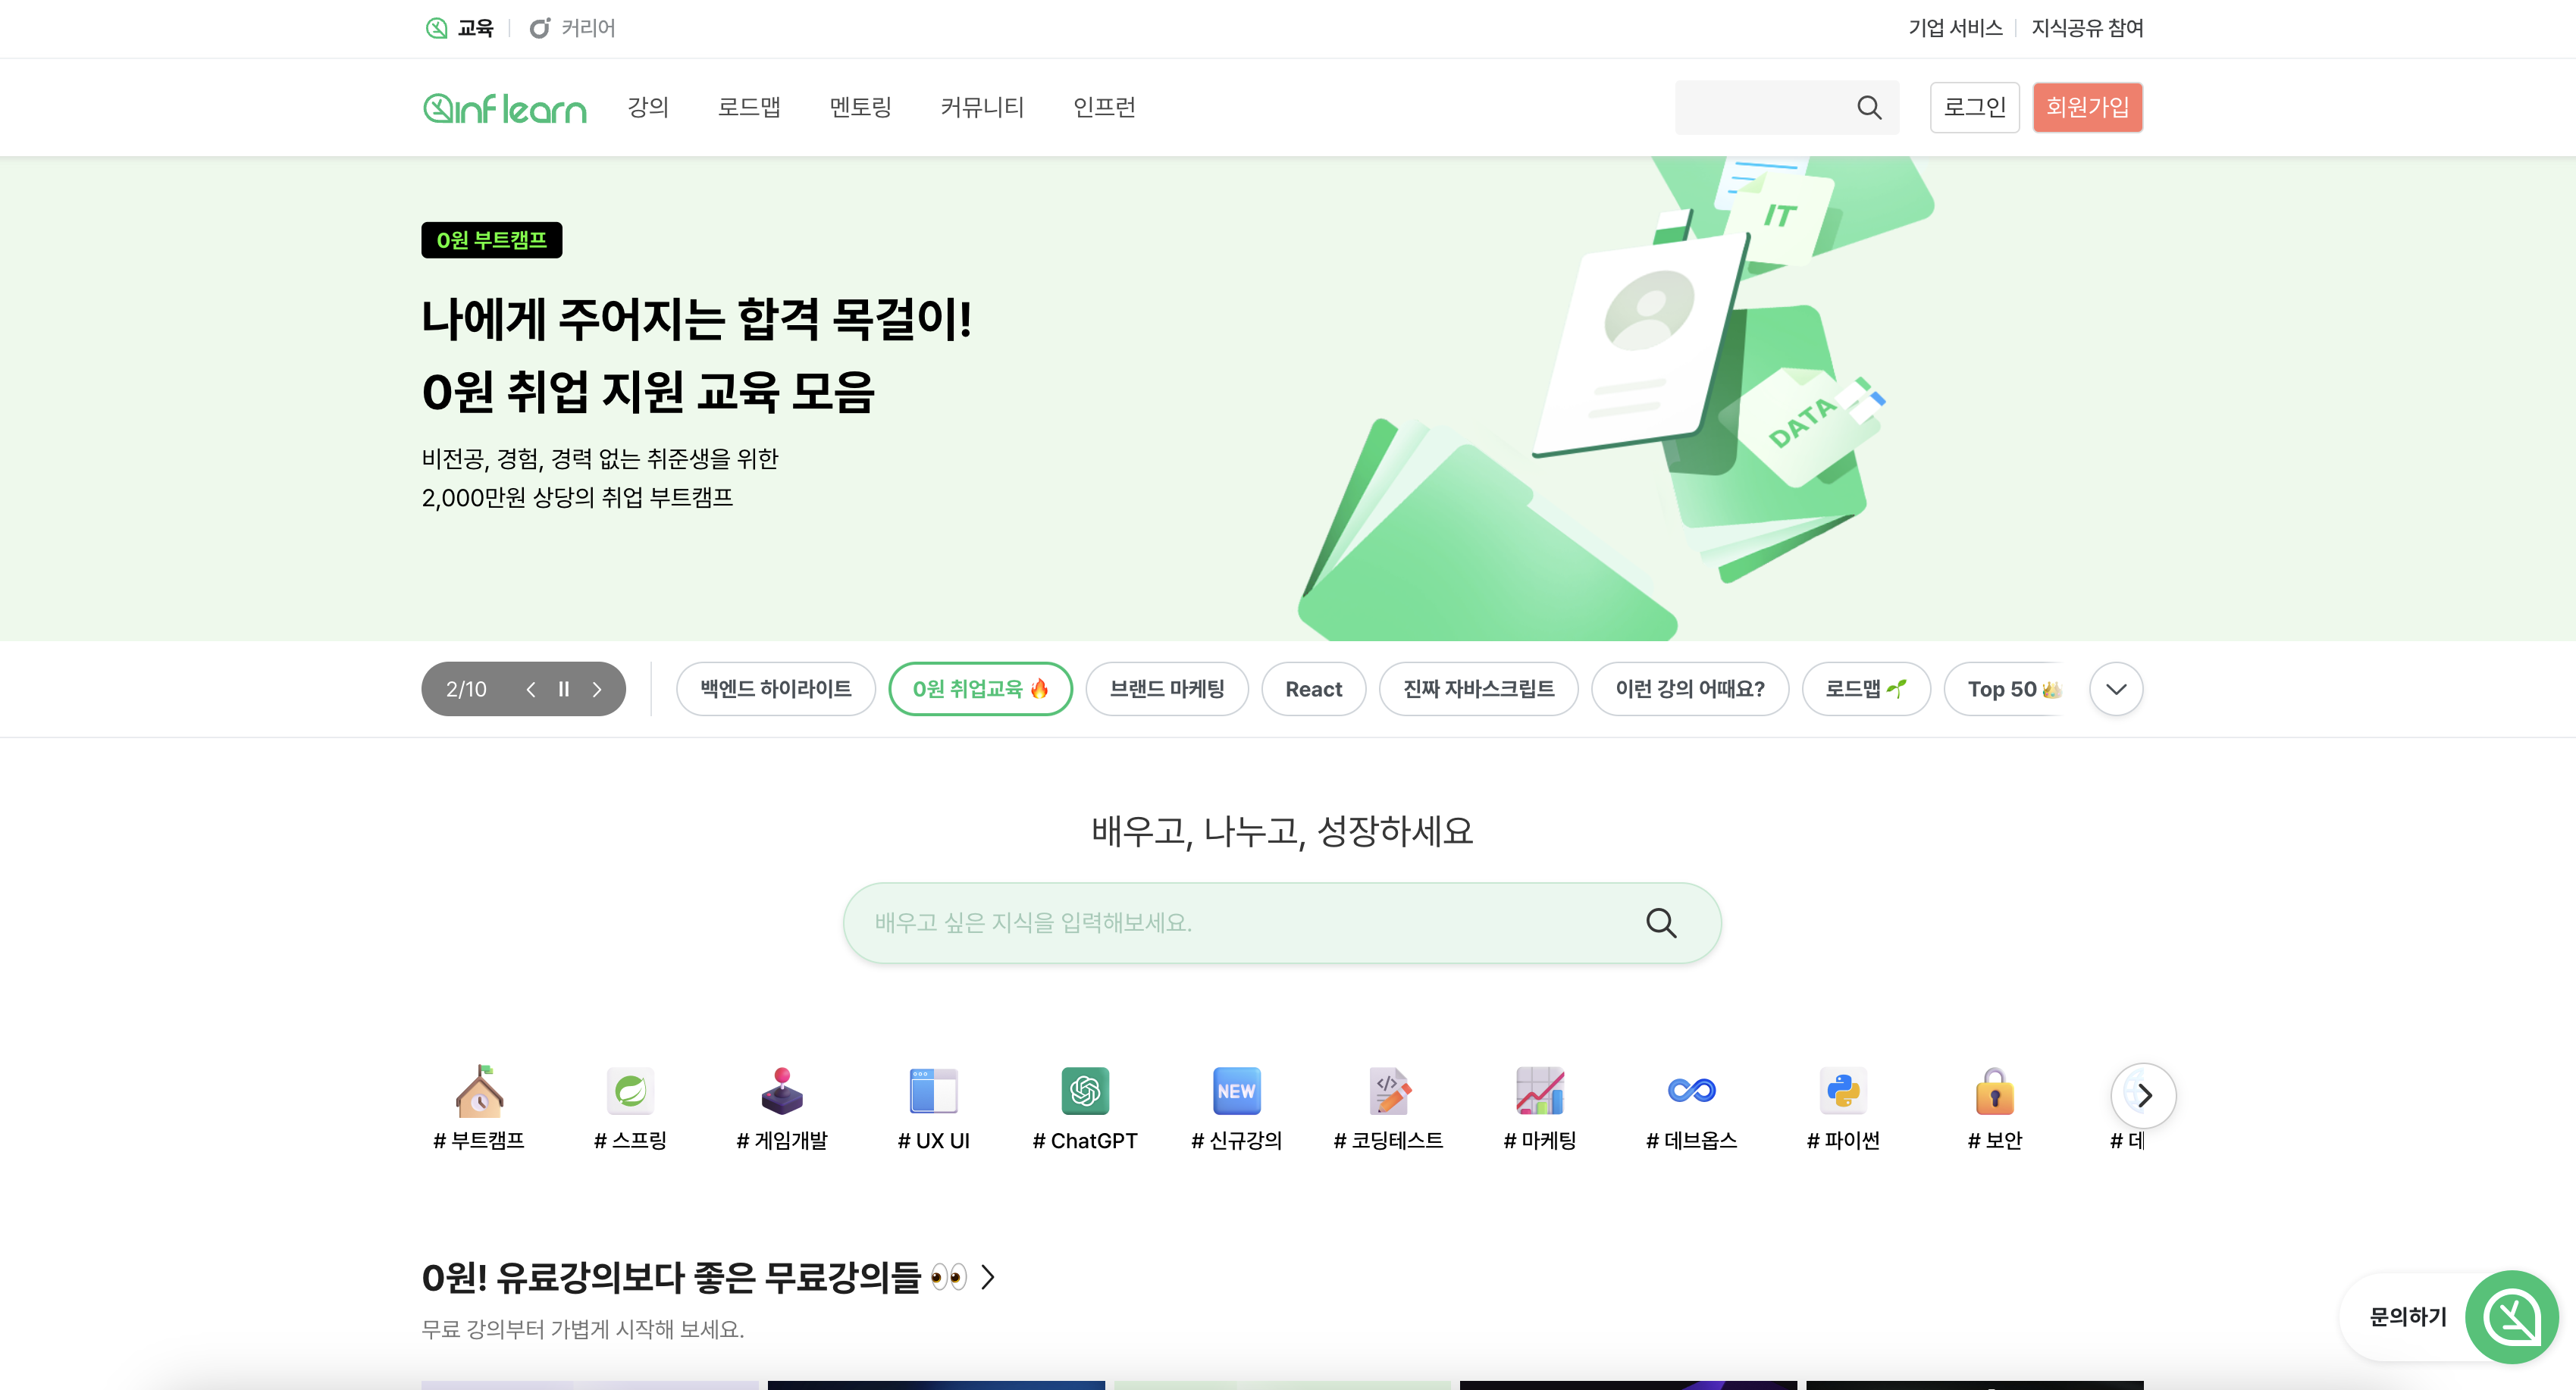Select the 보안 lock icon category
Image resolution: width=2576 pixels, height=1390 pixels.
(x=1994, y=1092)
